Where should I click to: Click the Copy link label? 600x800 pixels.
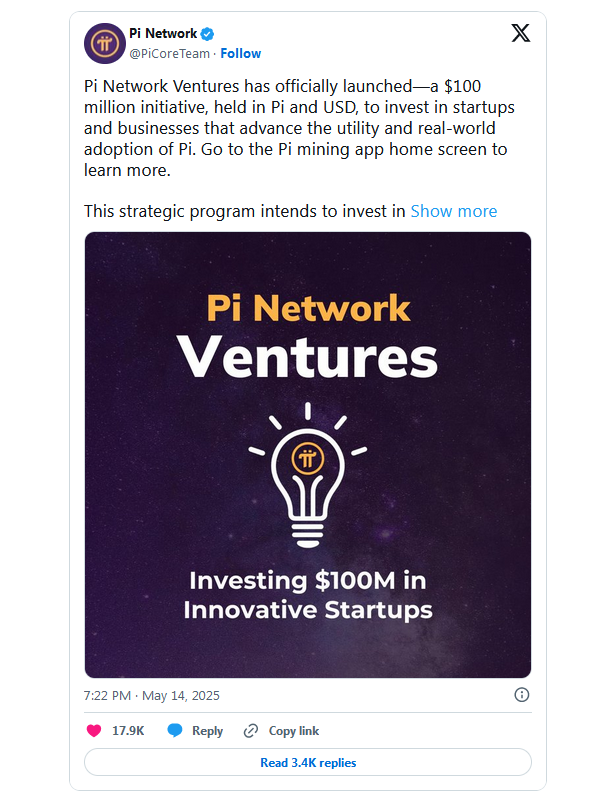pyautogui.click(x=294, y=731)
